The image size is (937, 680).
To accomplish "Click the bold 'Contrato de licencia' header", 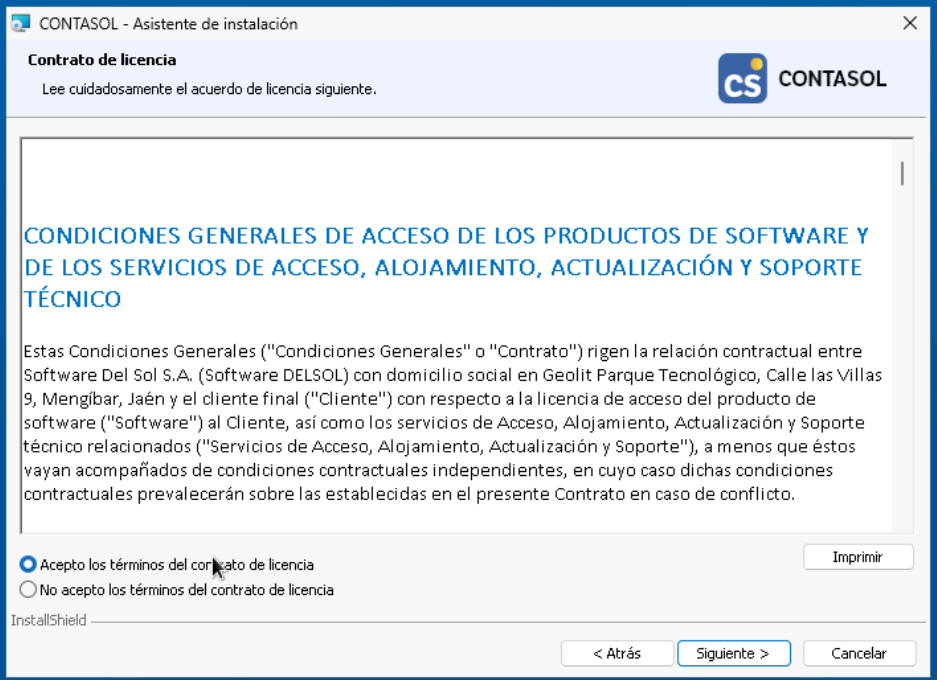I will point(102,60).
